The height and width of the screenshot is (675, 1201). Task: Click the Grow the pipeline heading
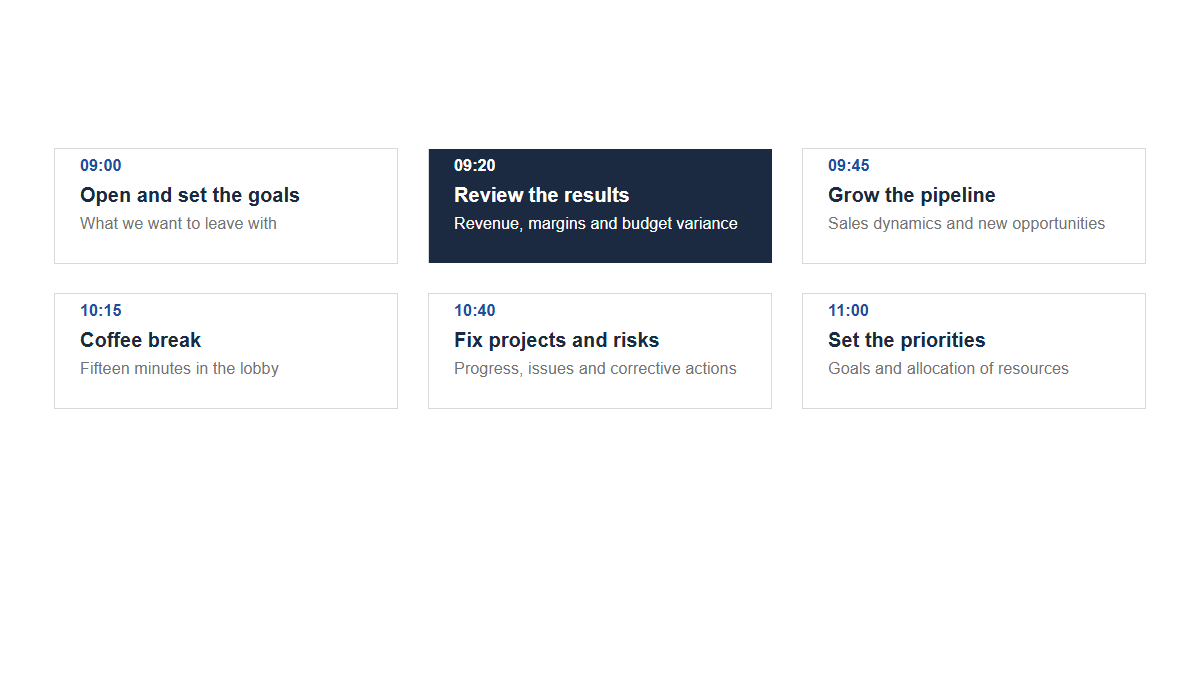pos(912,195)
